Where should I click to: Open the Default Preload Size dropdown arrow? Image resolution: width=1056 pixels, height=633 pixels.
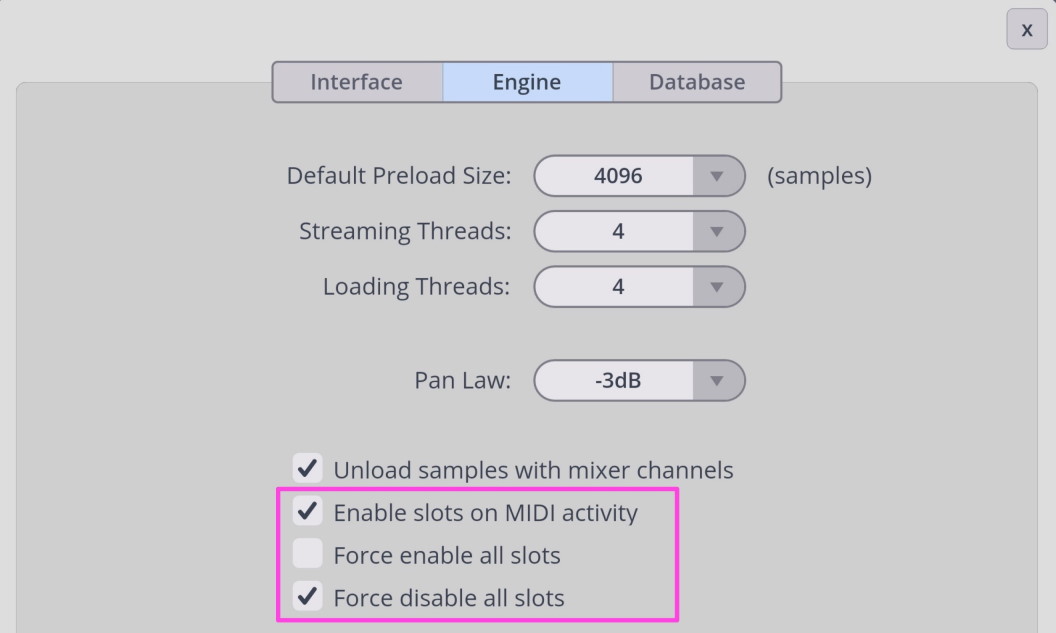[717, 176]
